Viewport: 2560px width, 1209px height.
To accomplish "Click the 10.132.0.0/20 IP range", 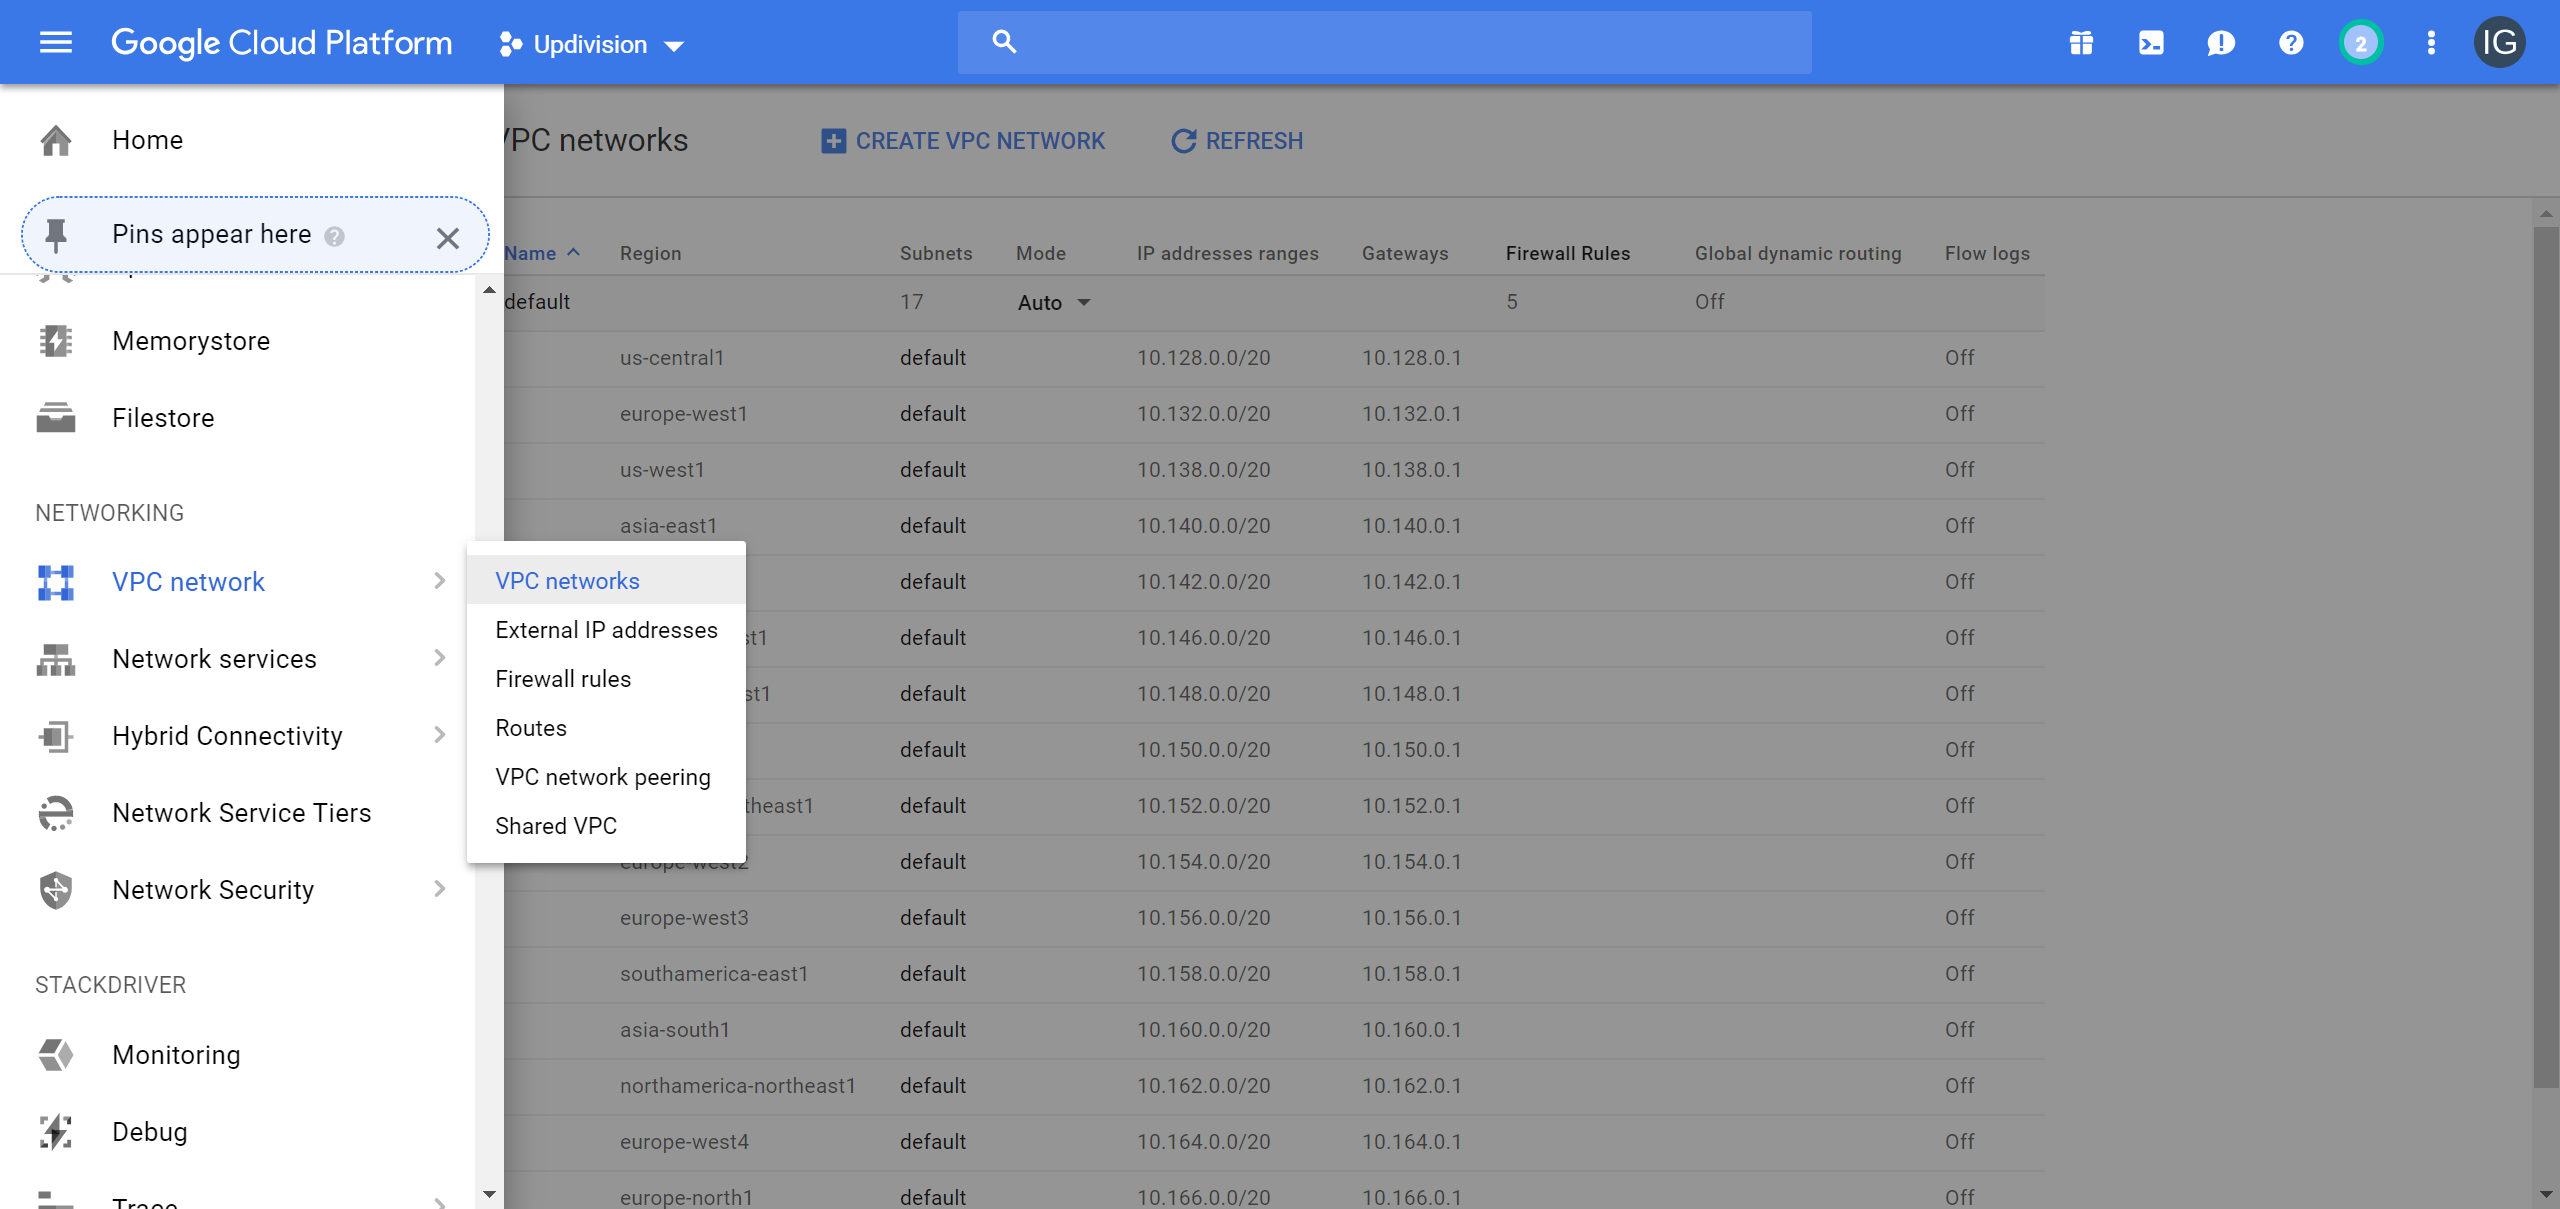I will pos(1204,414).
